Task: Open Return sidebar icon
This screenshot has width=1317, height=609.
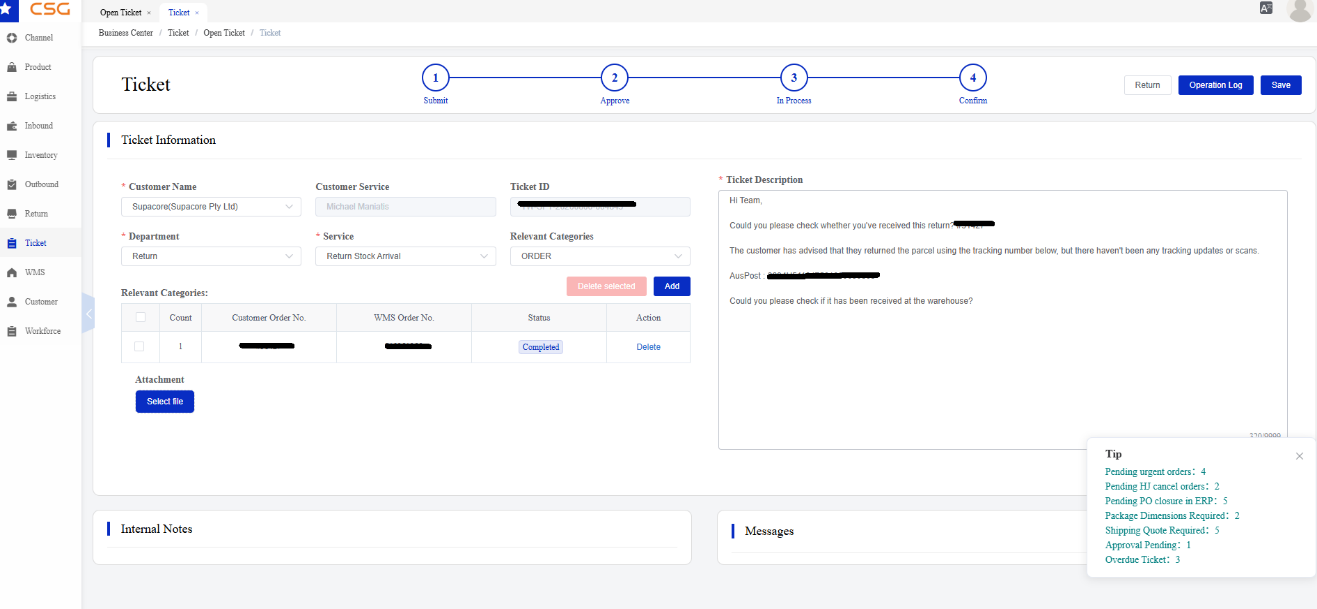Action: tap(12, 214)
